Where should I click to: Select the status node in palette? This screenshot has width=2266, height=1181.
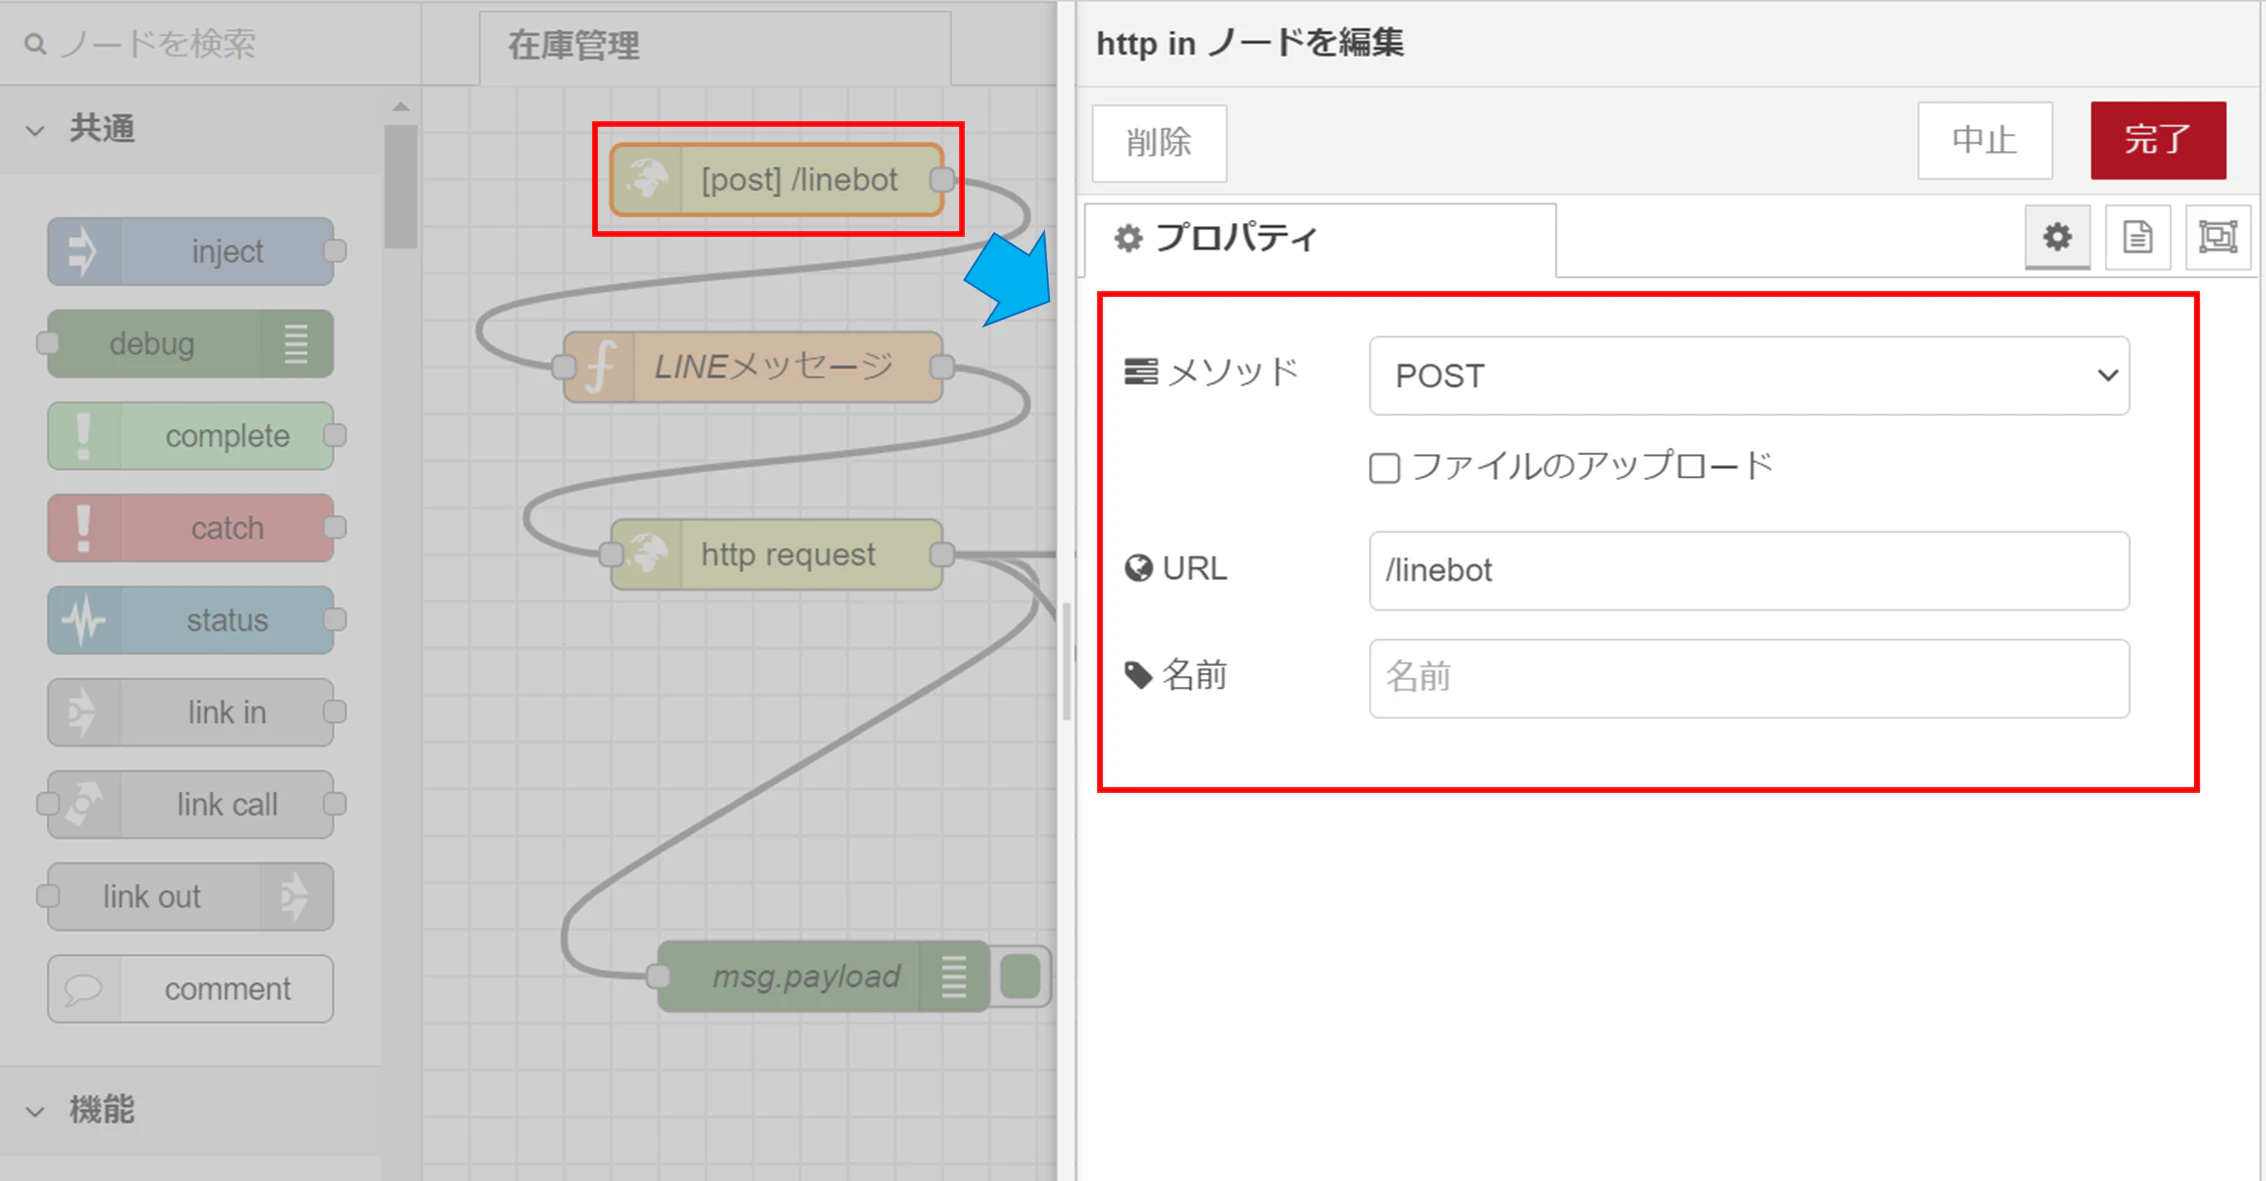point(191,620)
